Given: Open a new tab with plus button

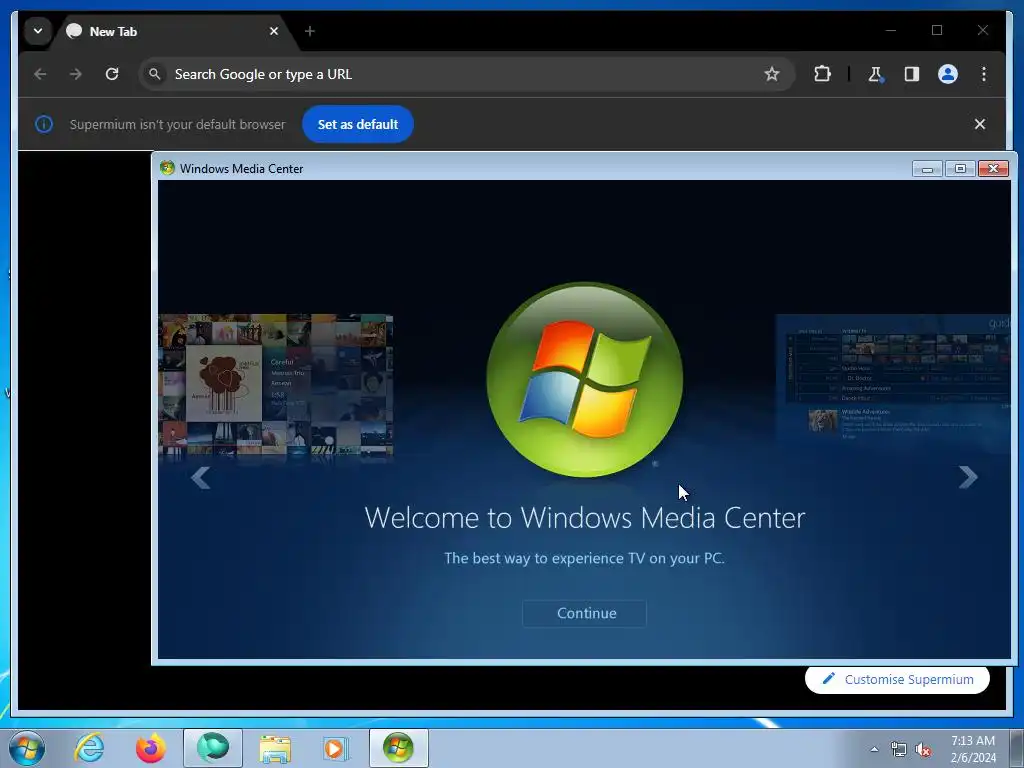Looking at the screenshot, I should tap(310, 31).
